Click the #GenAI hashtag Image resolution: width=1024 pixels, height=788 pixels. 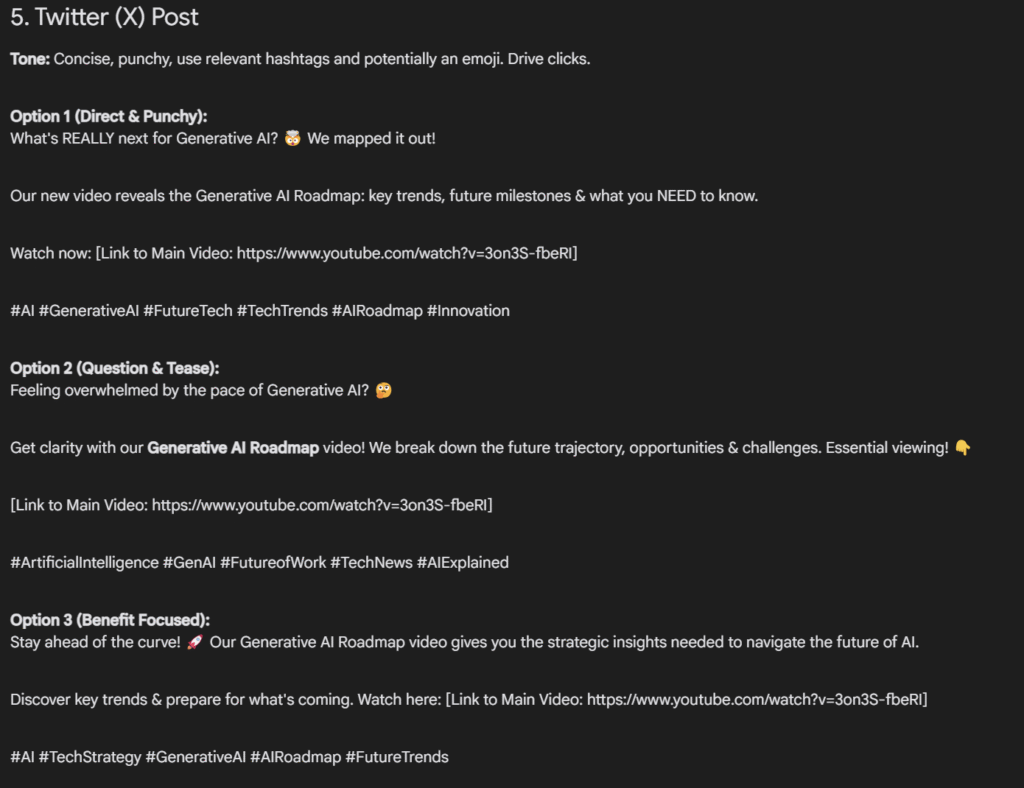(x=189, y=563)
